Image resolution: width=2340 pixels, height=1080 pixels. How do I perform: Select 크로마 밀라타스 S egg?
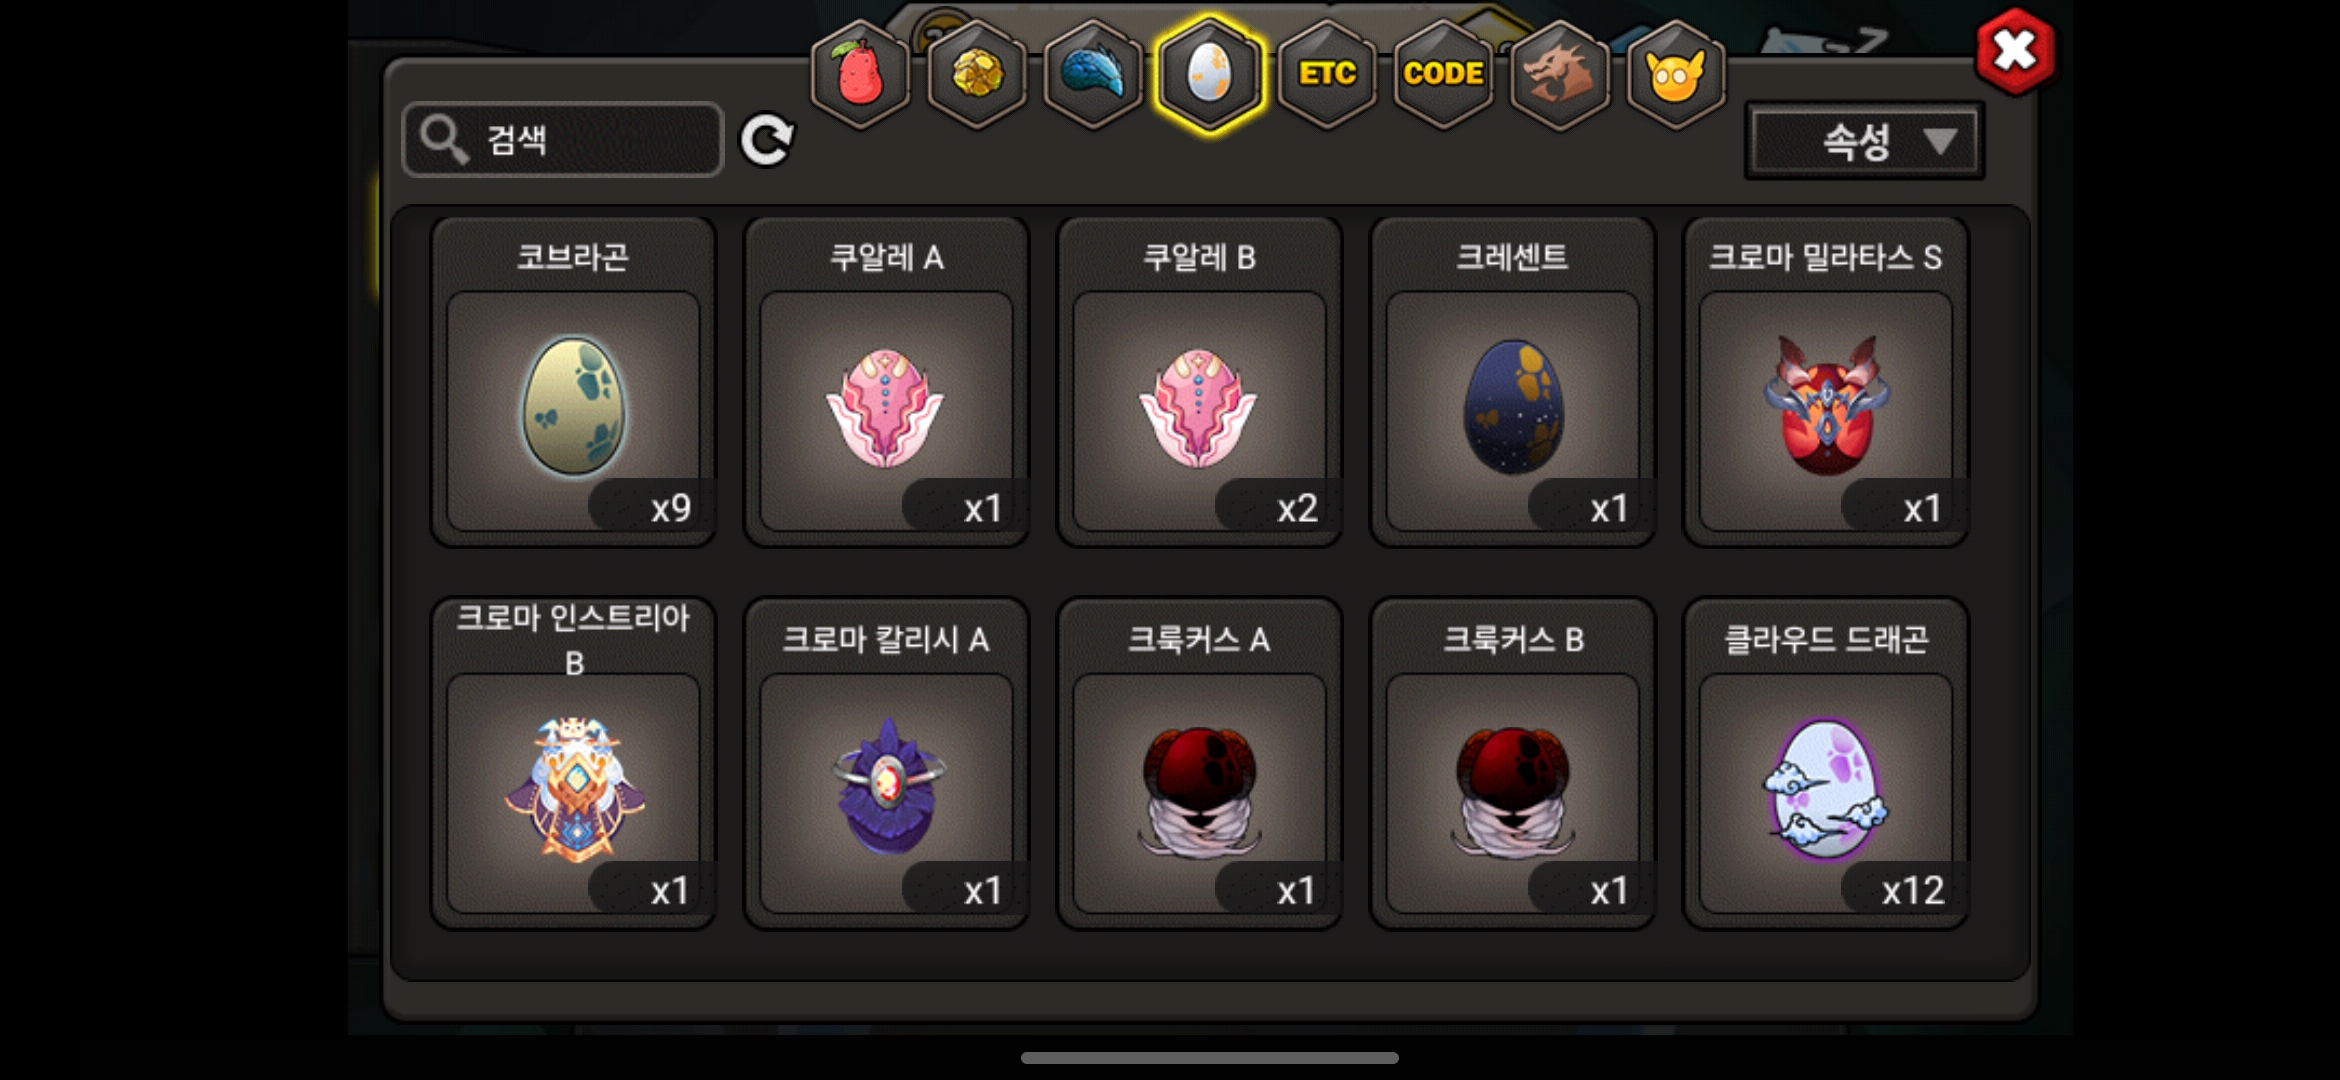(x=1826, y=382)
